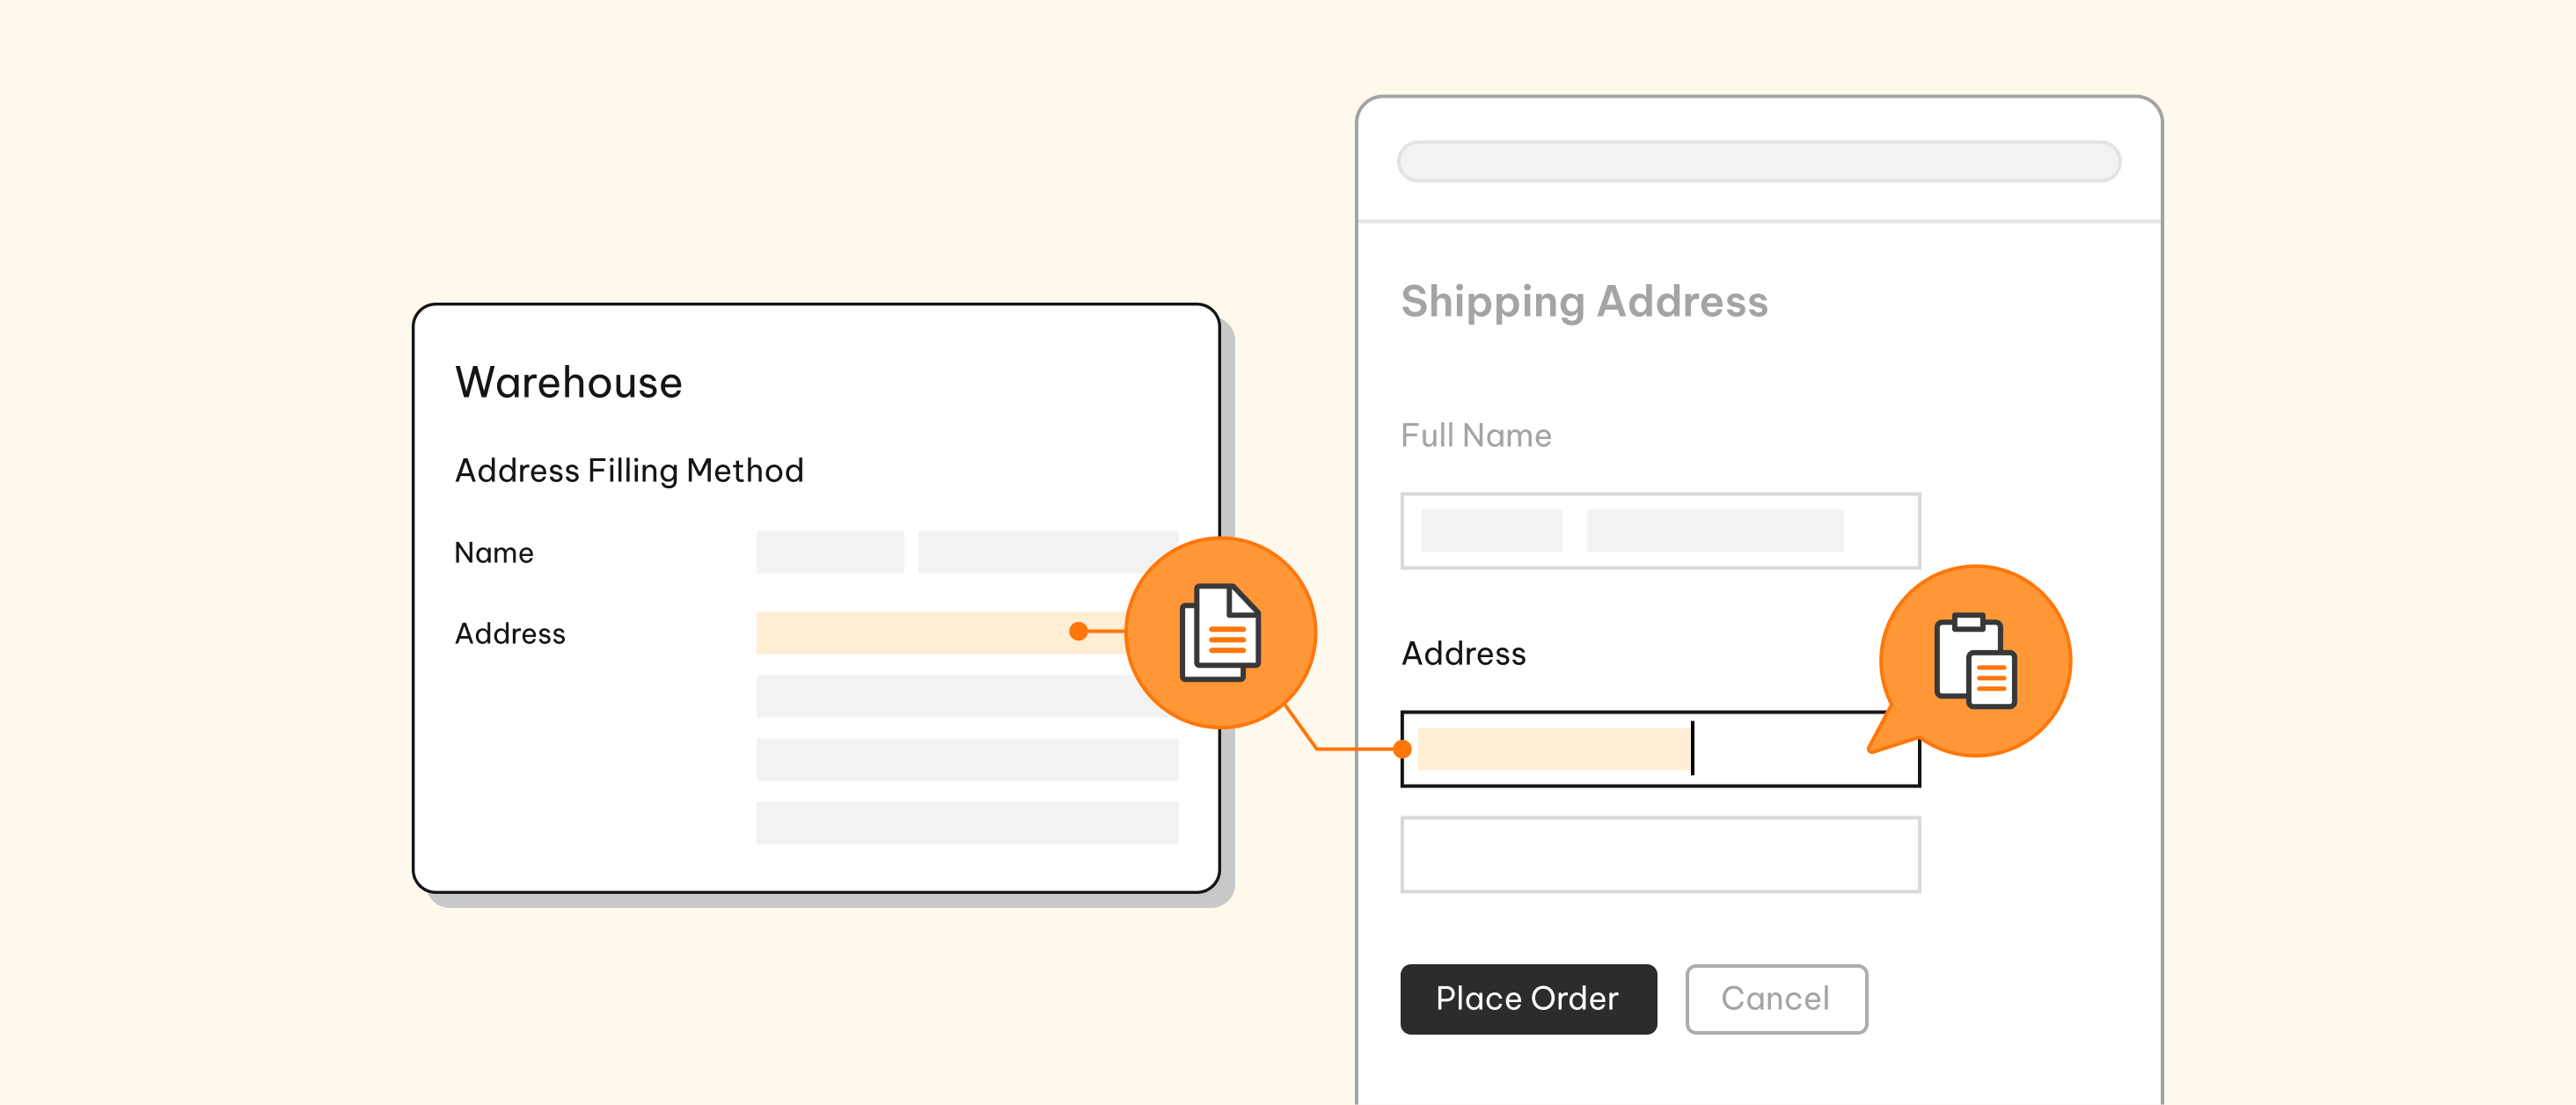2576x1105 pixels.
Task: Click the highlighted pasted text in address input
Action: (x=1552, y=749)
